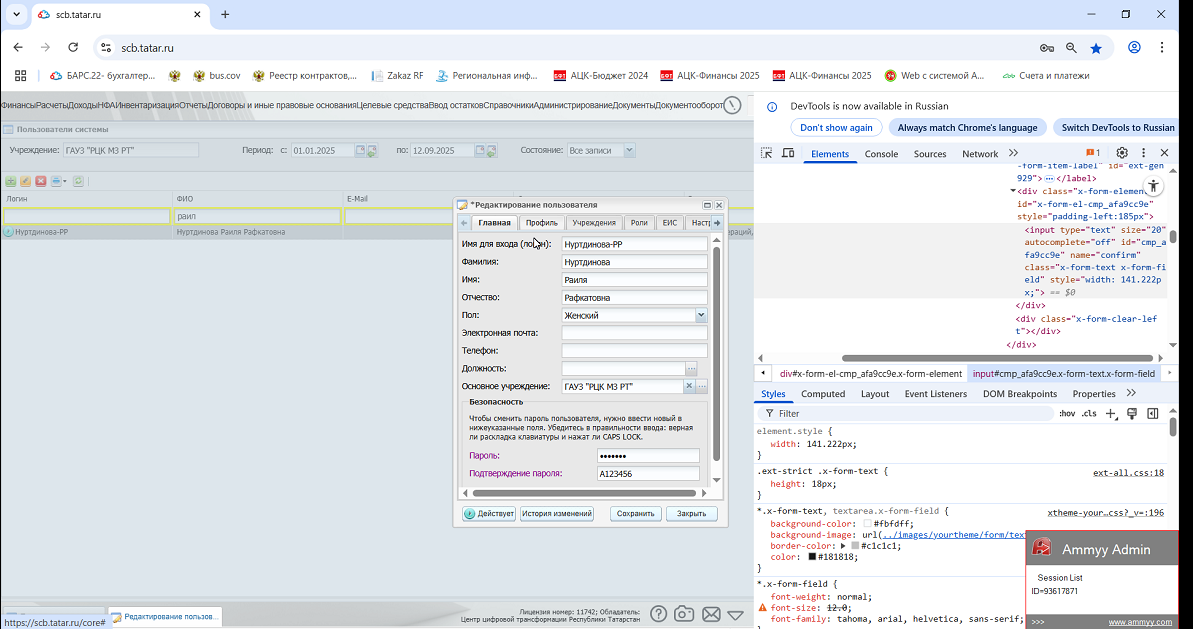Toggle the .cls class editor in Styles
Screen dimensions: 1193x629
(x=1090, y=414)
